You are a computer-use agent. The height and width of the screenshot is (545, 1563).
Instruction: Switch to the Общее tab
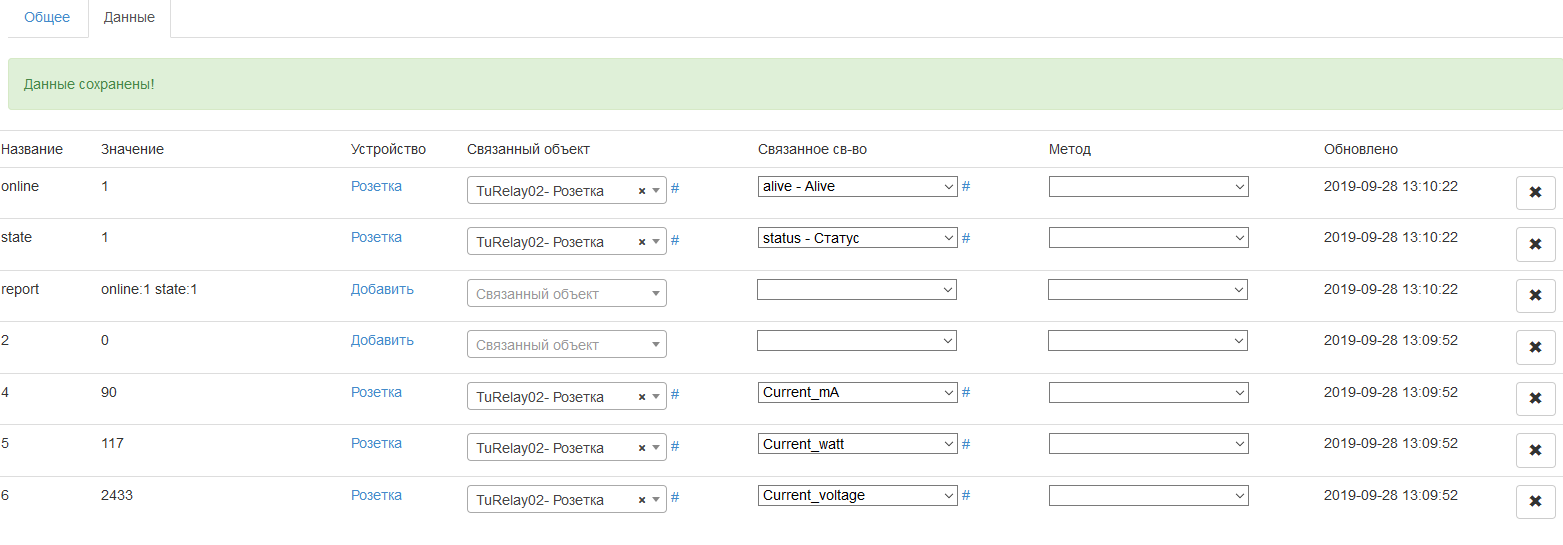(x=47, y=18)
